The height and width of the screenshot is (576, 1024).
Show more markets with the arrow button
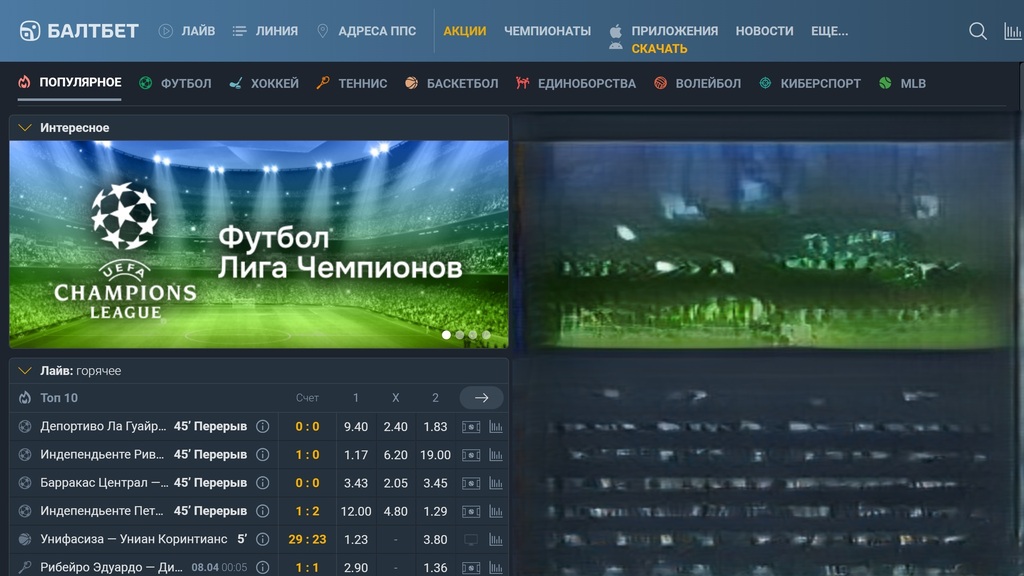(x=481, y=397)
